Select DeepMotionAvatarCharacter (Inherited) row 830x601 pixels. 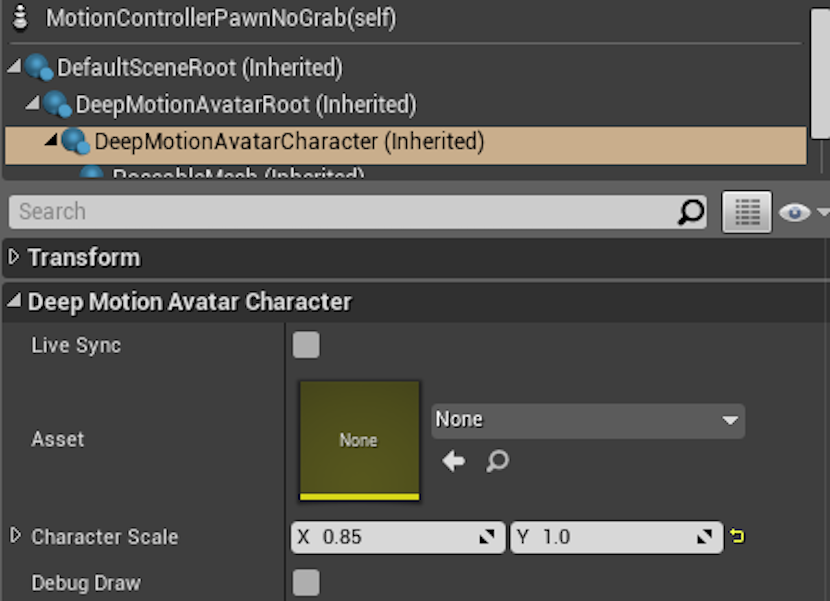(405, 145)
